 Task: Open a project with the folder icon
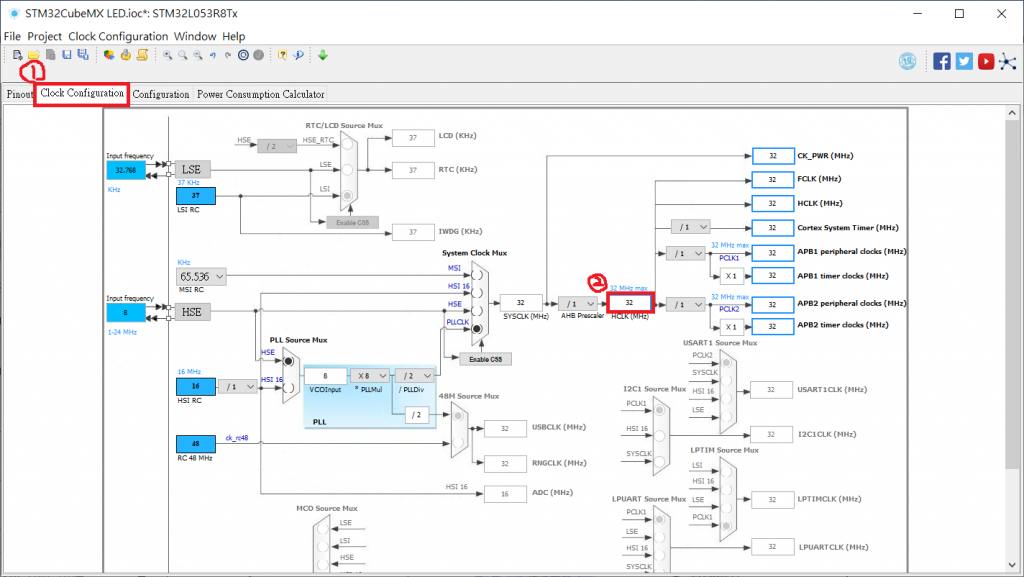click(34, 55)
